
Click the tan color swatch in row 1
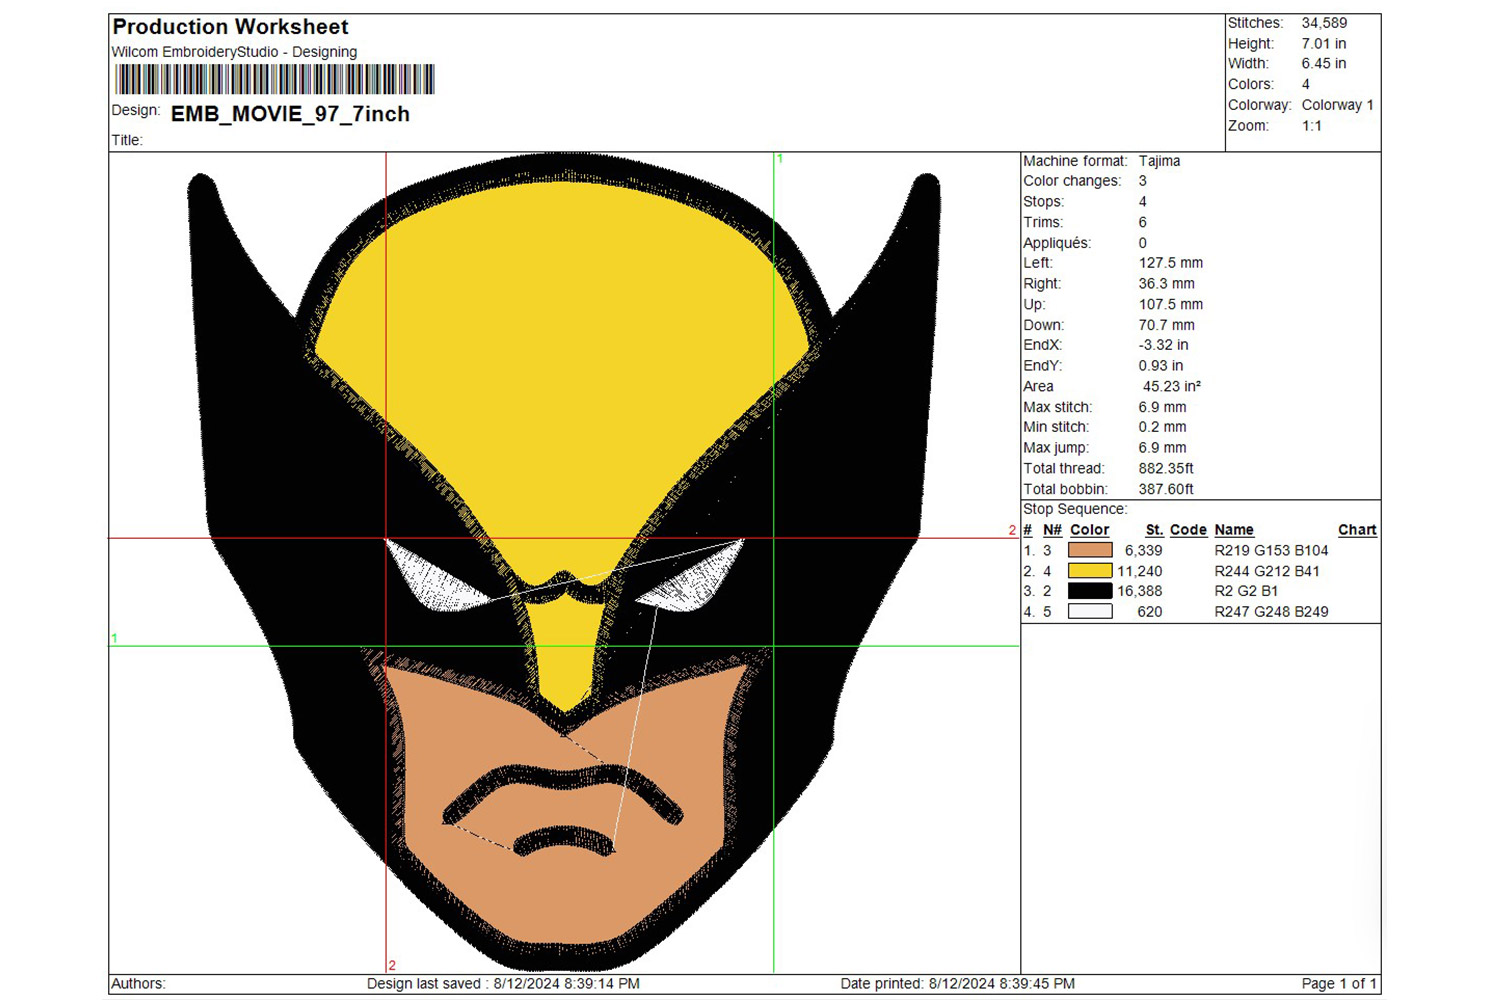1090,550
